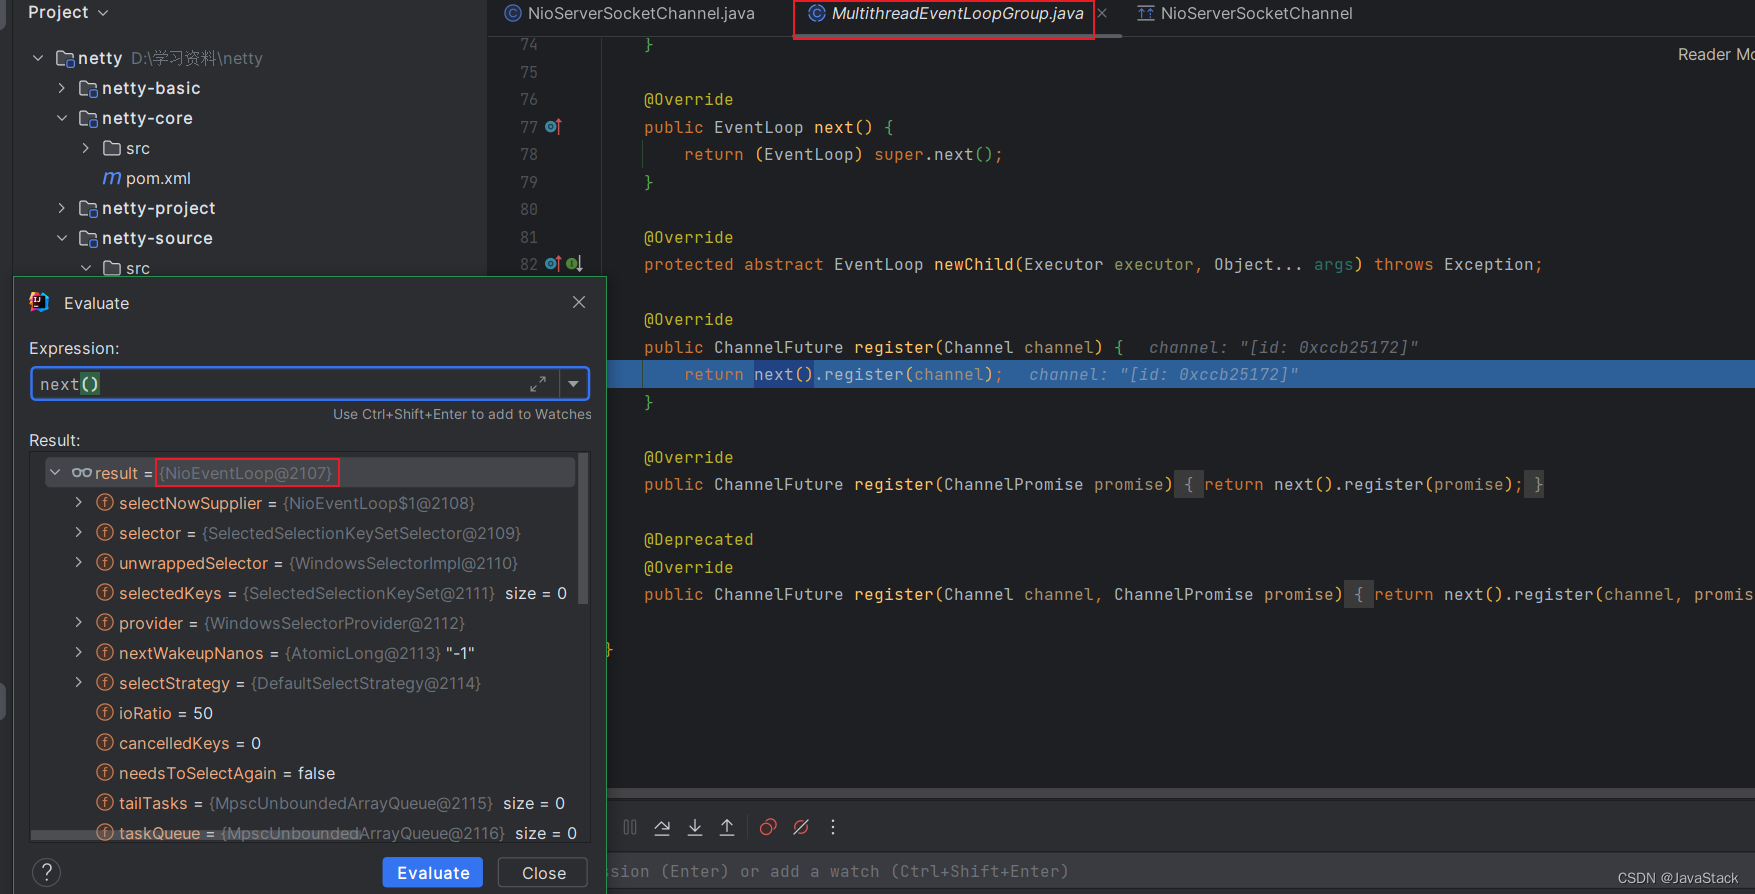Click the 'super.next()' call on line 78

(933, 154)
